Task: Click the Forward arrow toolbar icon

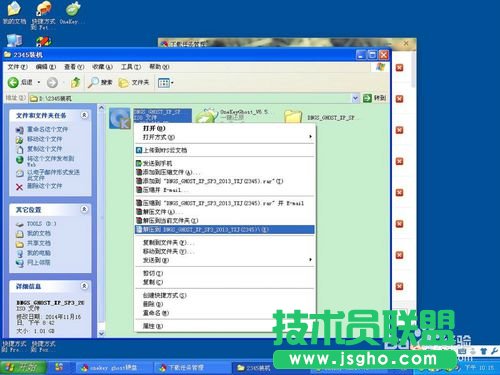Action: coord(52,82)
